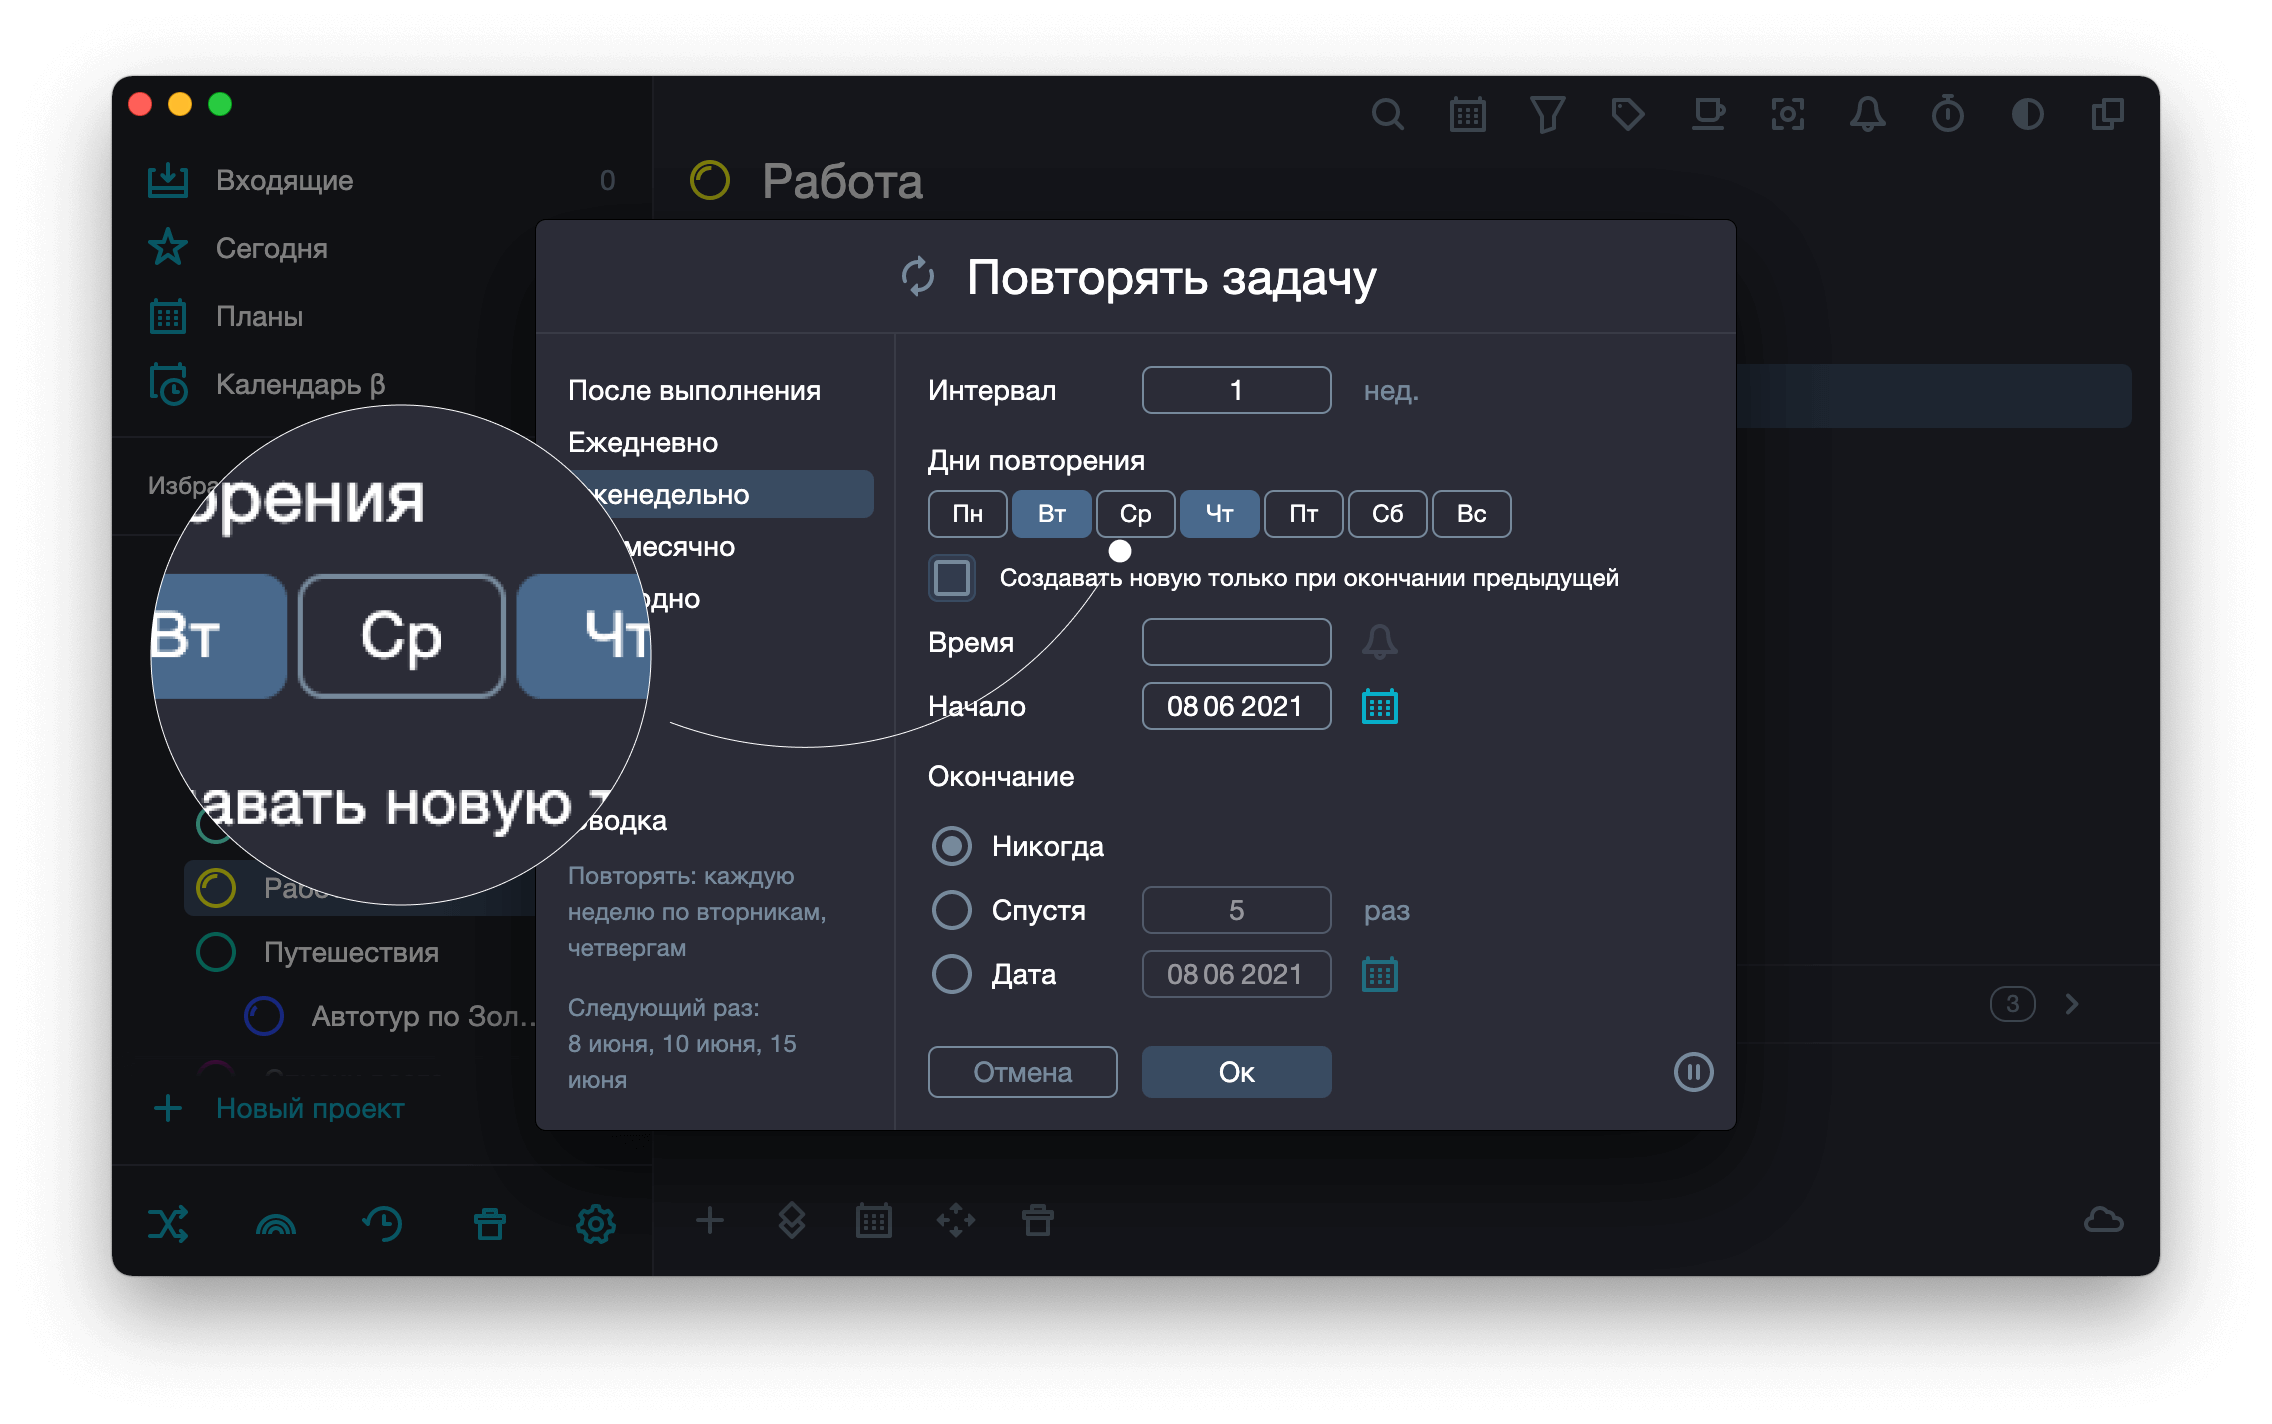Screen dimensions: 2272x1424
Task: Open notifications bell in top toolbar
Action: 1867,115
